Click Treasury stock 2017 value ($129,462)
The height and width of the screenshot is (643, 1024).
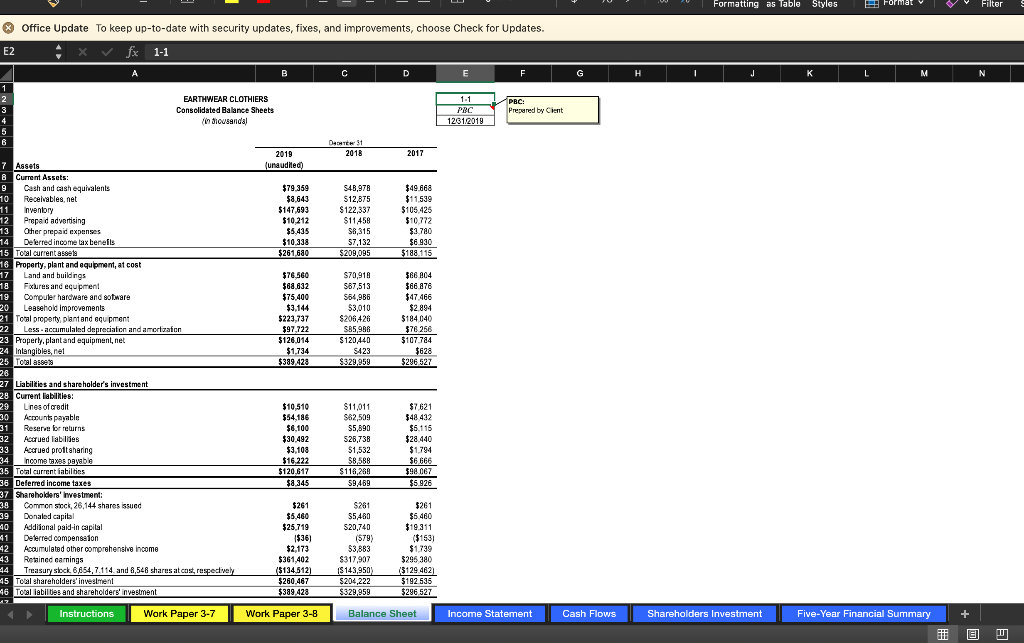pos(417,570)
